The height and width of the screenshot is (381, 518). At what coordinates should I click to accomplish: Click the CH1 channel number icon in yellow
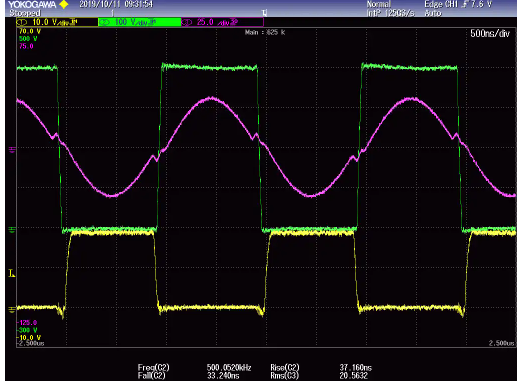click(22, 23)
